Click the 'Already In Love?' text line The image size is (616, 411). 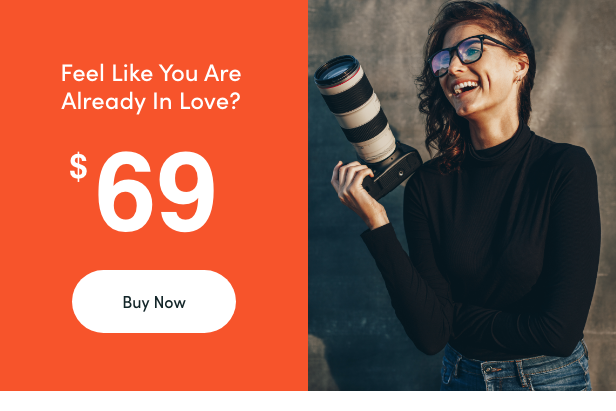pos(150,101)
